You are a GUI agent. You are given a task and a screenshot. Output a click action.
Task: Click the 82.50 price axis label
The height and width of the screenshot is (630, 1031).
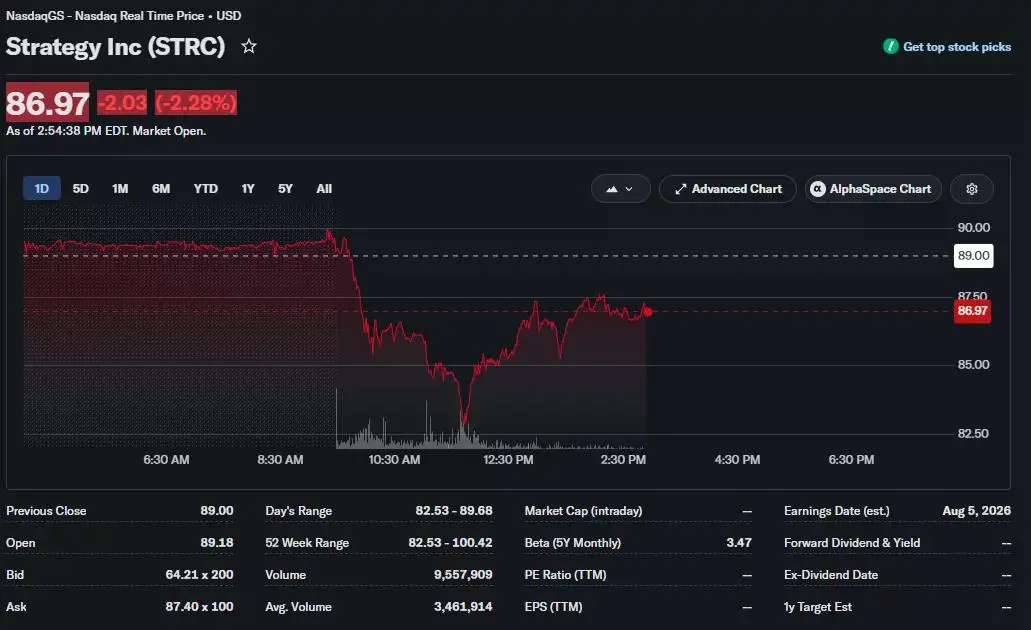pyautogui.click(x=973, y=433)
